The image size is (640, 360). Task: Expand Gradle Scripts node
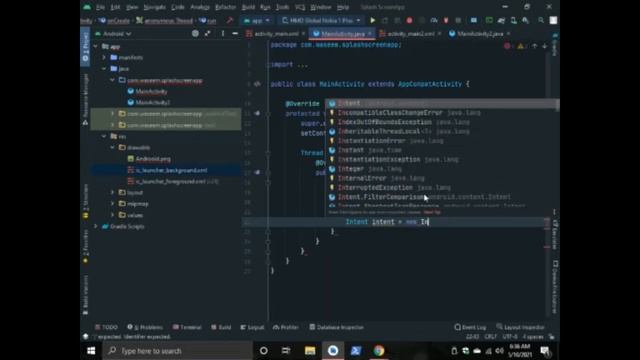click(x=96, y=226)
